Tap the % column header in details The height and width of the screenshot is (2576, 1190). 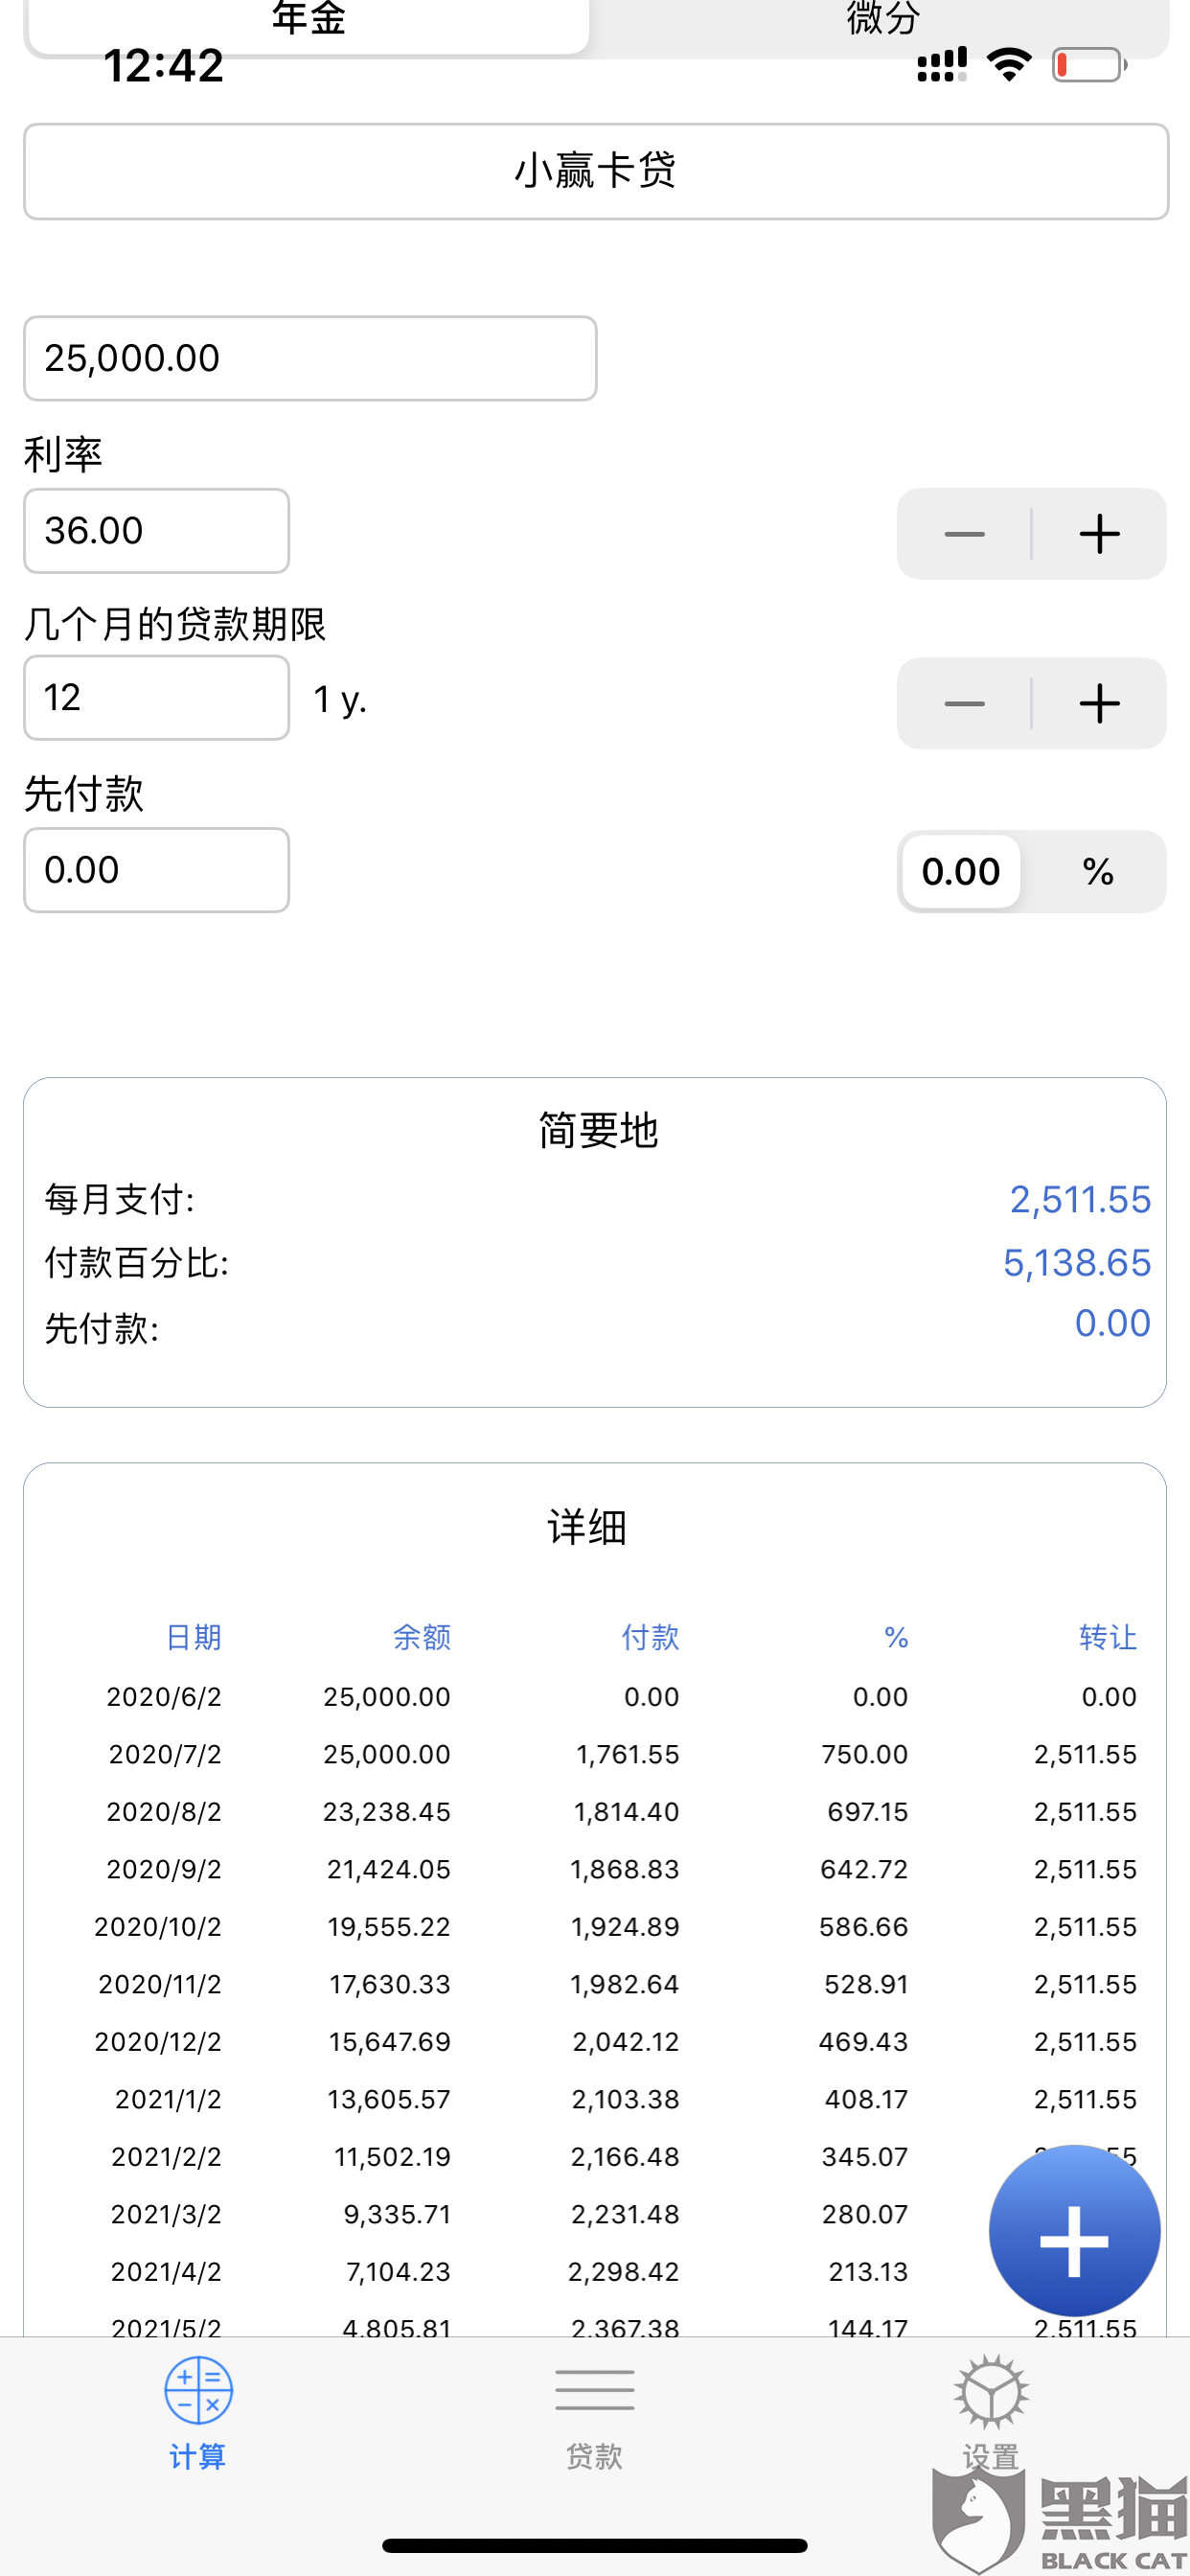coord(896,1637)
